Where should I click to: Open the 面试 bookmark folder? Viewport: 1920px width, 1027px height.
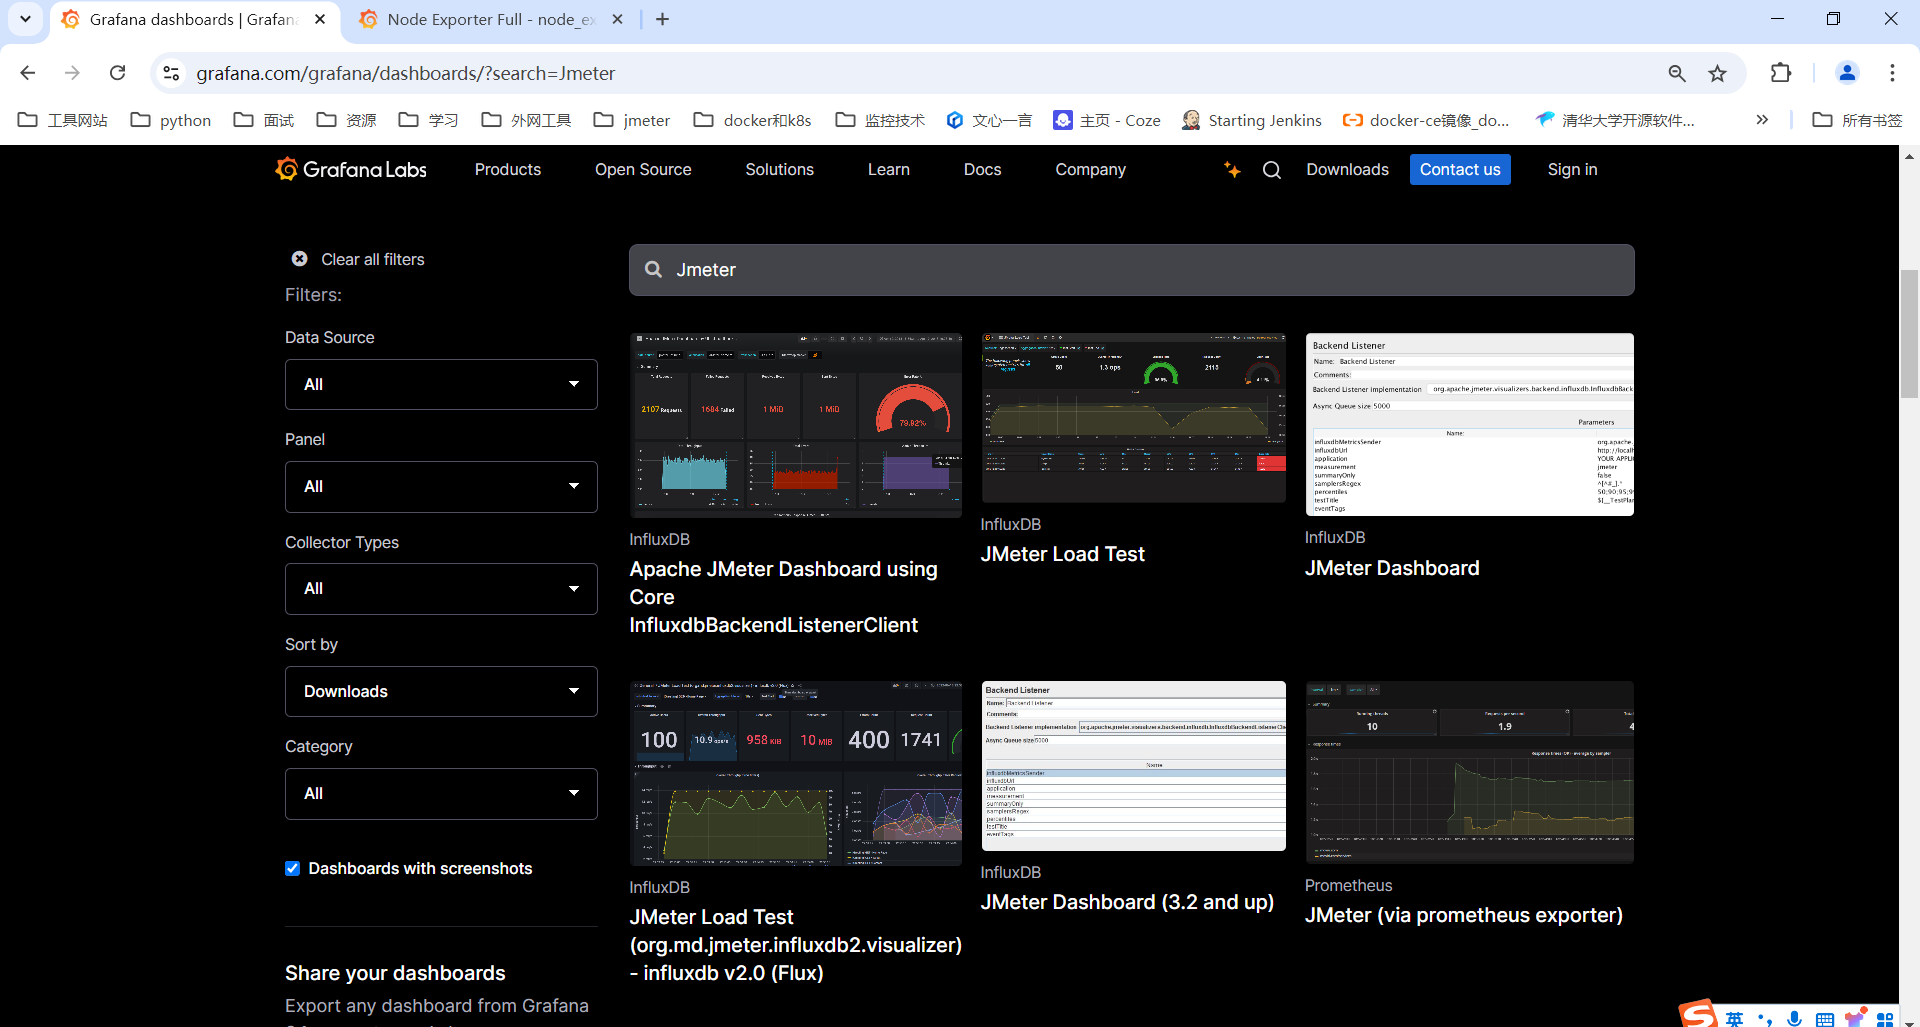tap(264, 120)
